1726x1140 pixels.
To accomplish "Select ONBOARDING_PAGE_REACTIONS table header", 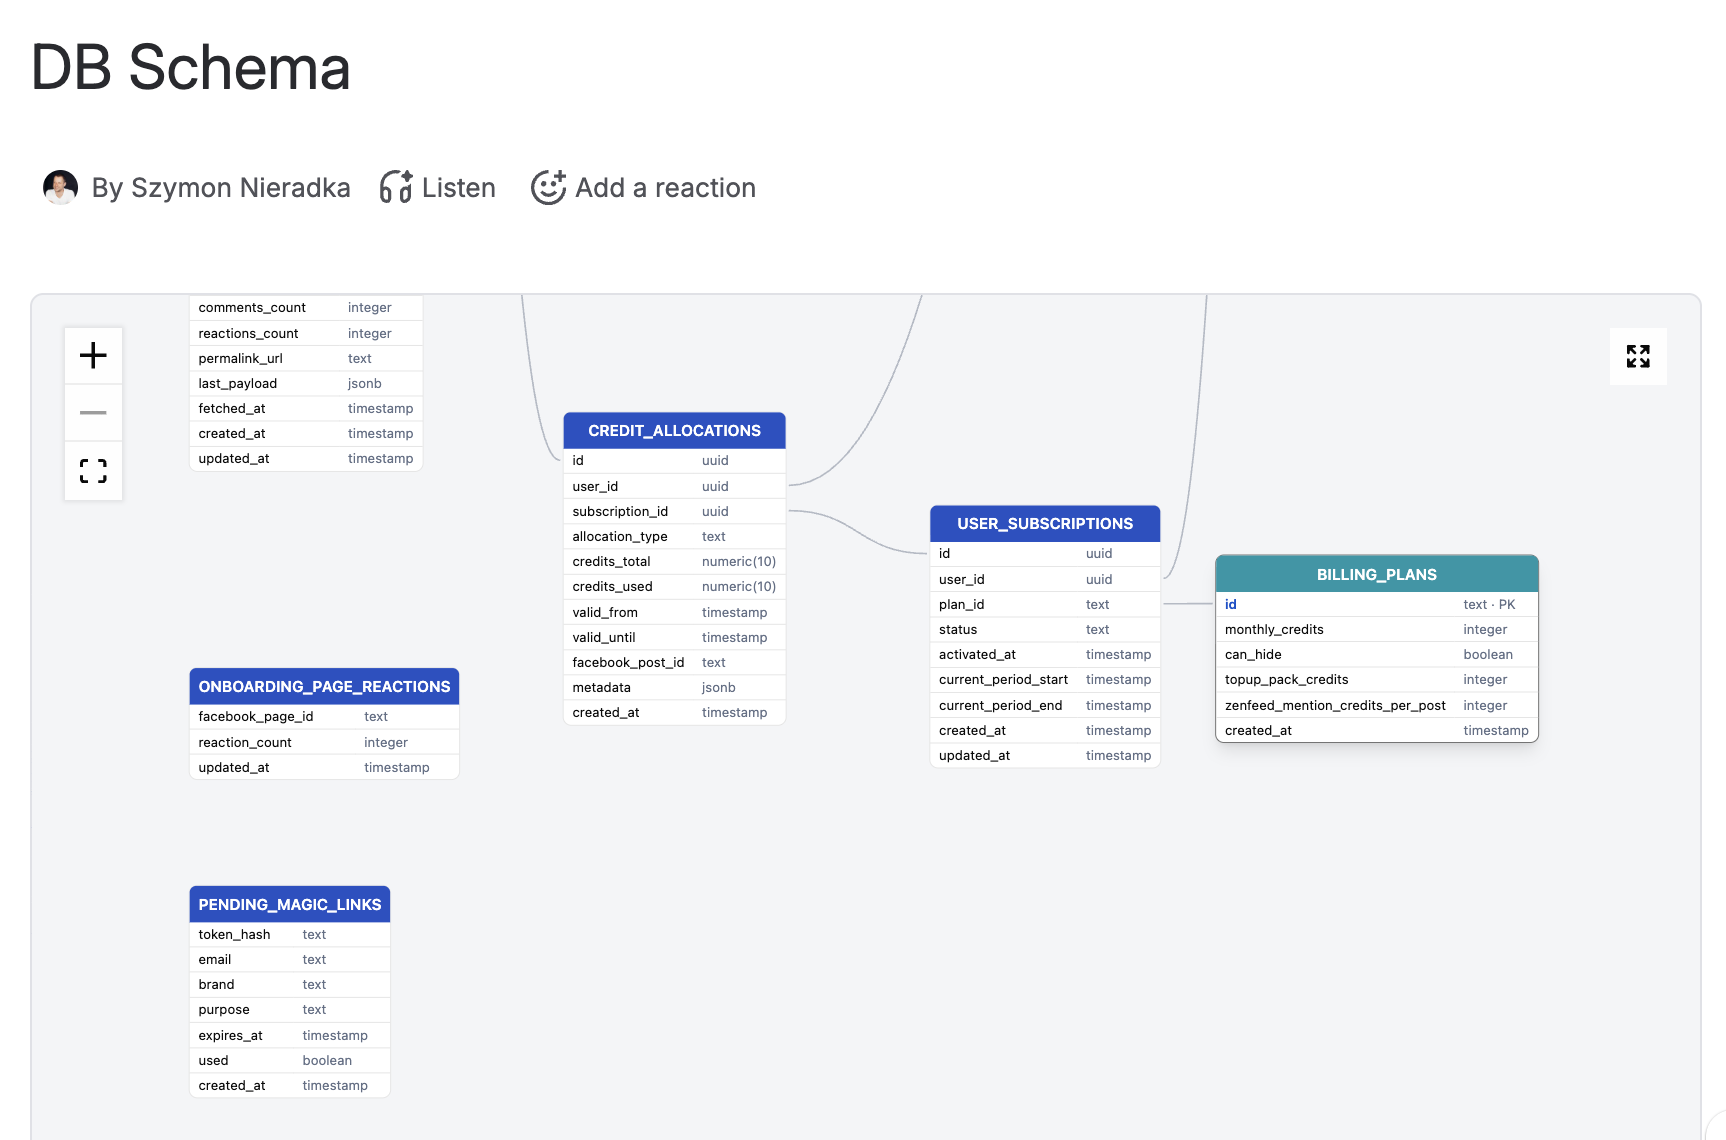I will click(x=324, y=687).
